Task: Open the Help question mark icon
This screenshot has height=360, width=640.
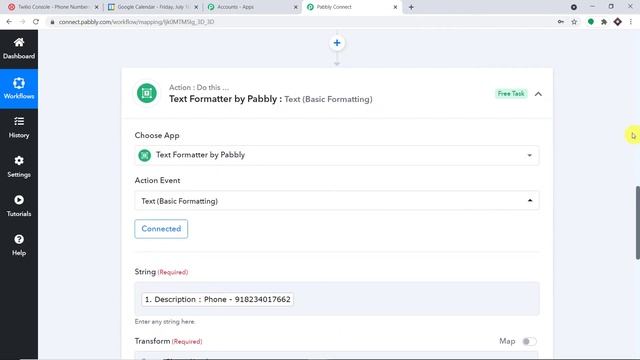Action: pos(19,239)
